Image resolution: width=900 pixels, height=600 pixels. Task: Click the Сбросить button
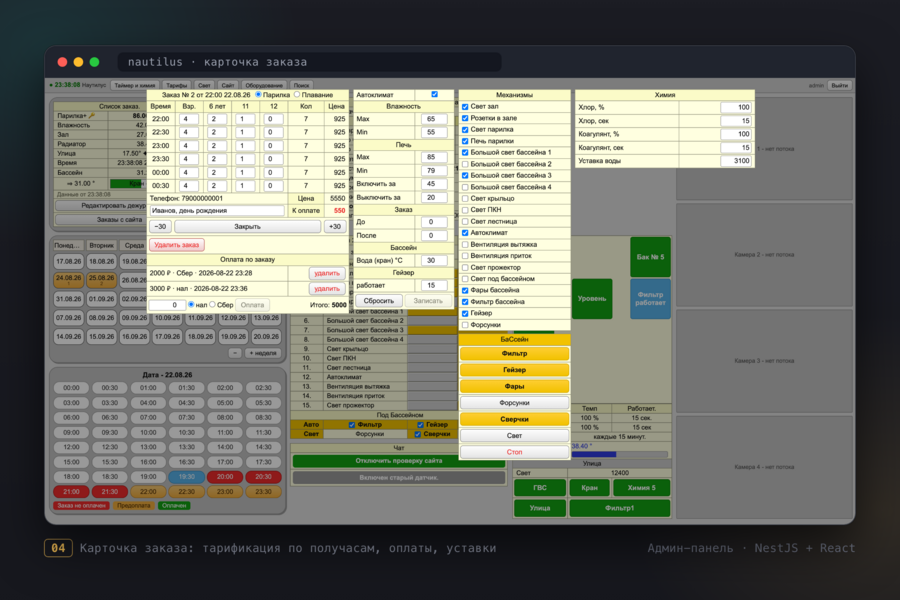click(x=378, y=301)
